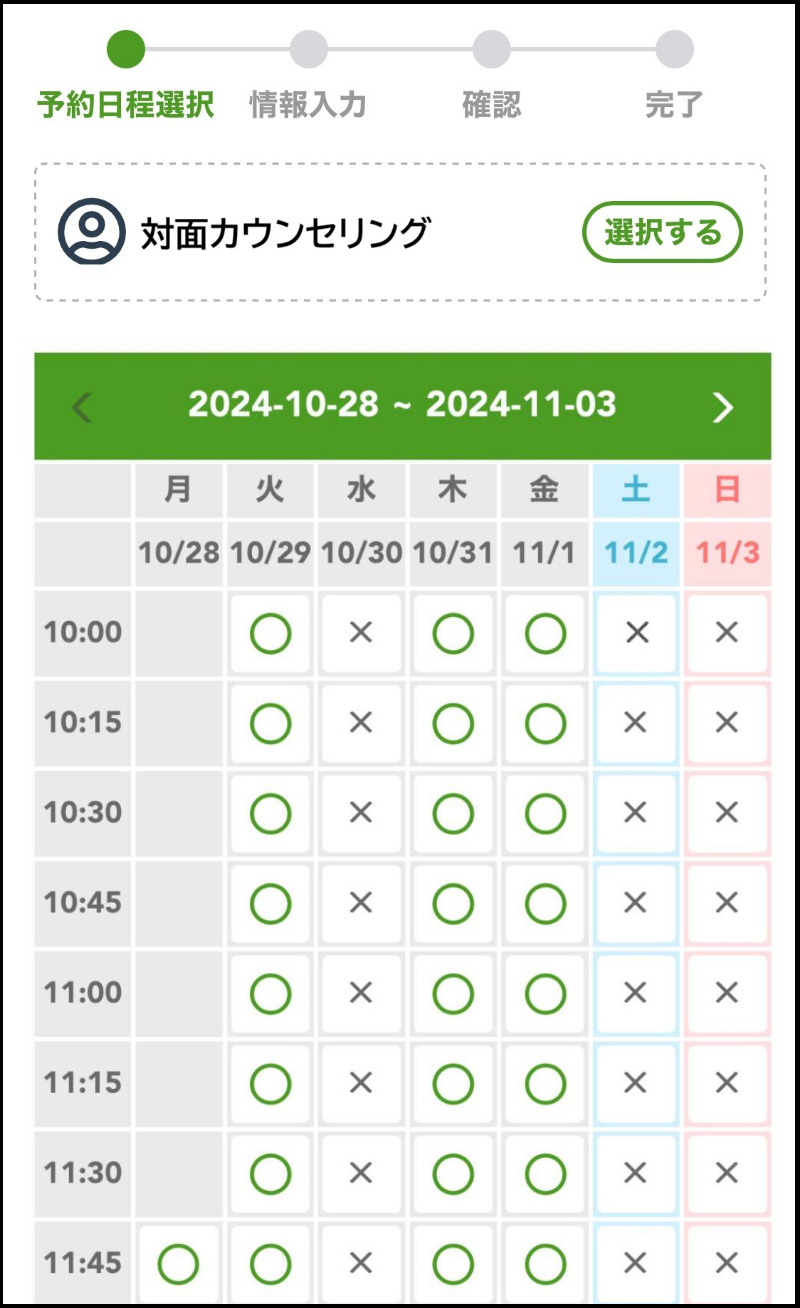This screenshot has width=800, height=1308.
Task: Click the 確認 step circle
Action: coord(491,50)
